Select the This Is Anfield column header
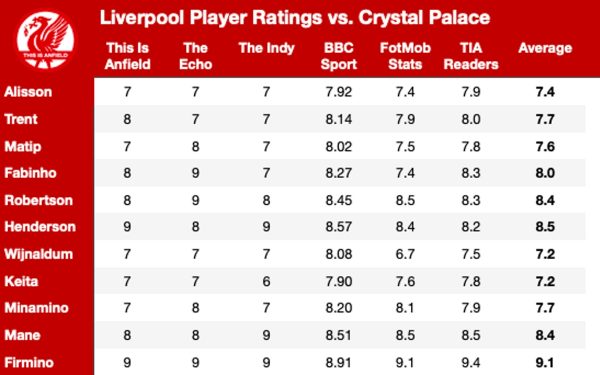600x375 pixels. coord(127,56)
